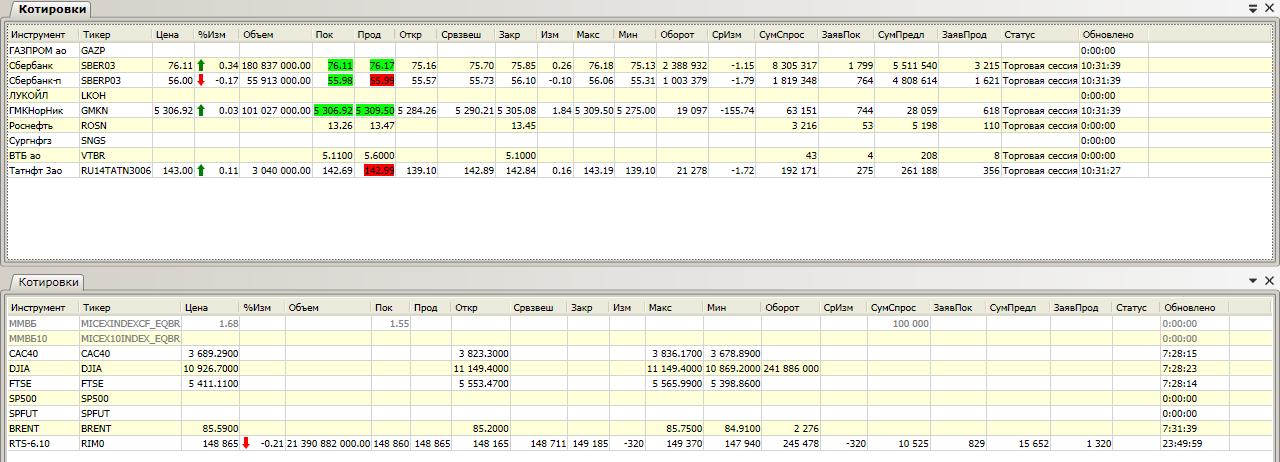
Task: Click the Оборот column header in upper table
Action: point(683,34)
